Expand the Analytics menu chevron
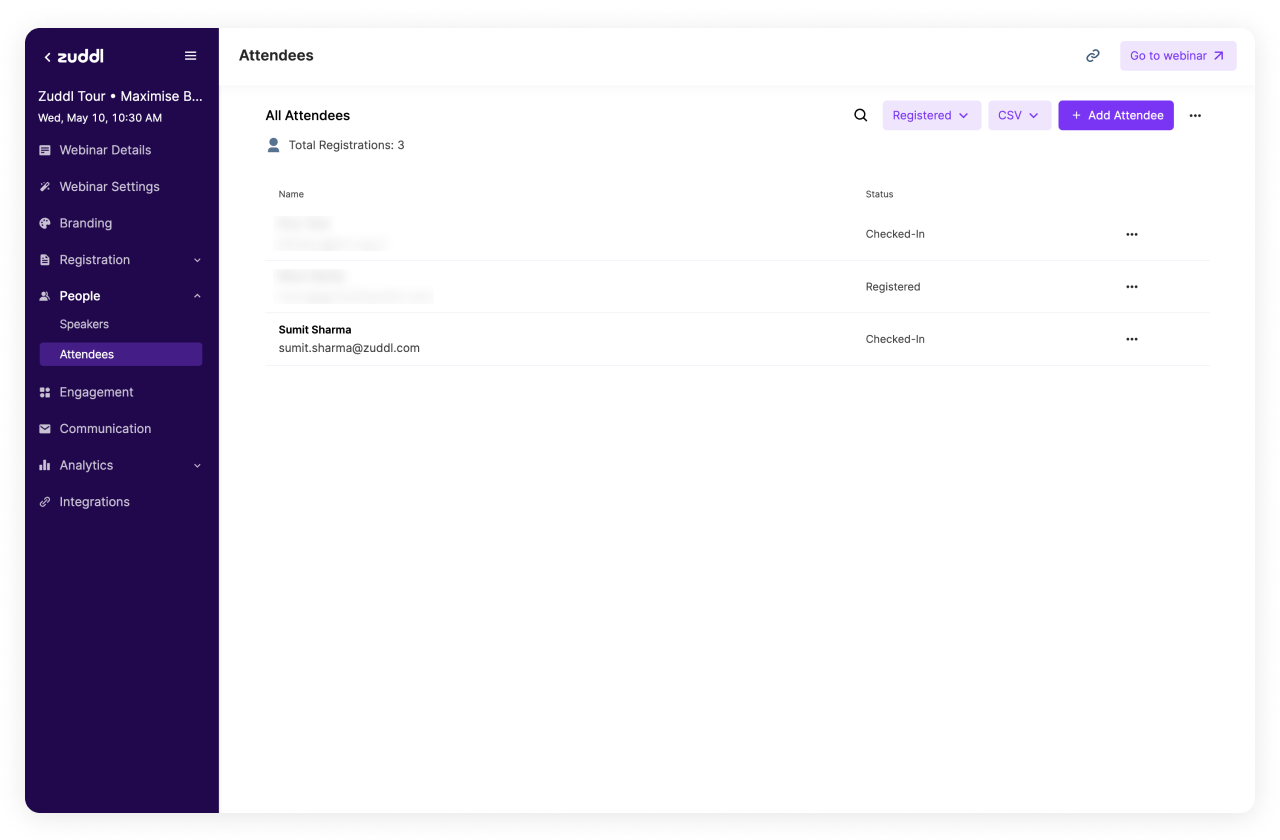 pos(197,465)
